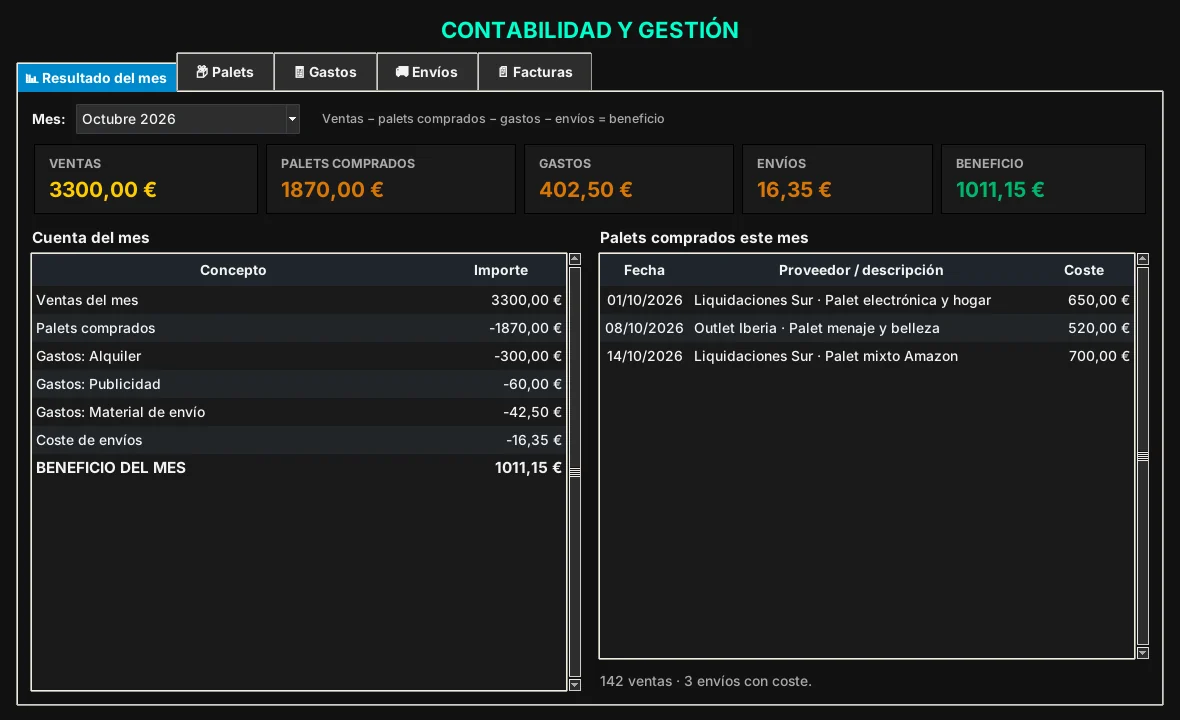Viewport: 1180px width, 720px height.
Task: Select the 14/10/2026 pallet row
Action: (x=867, y=356)
